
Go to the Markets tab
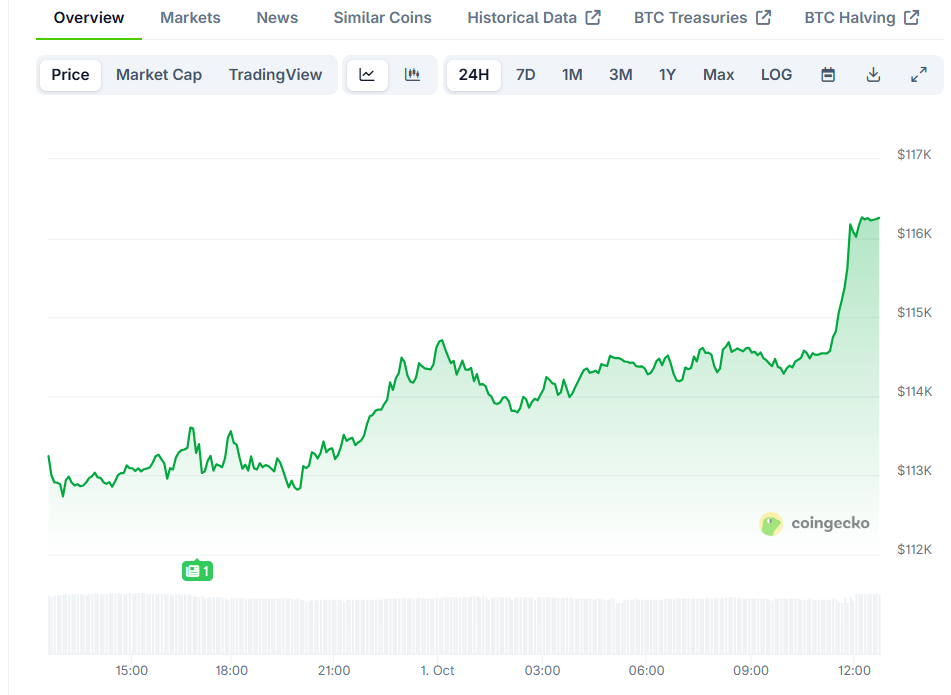(x=190, y=18)
